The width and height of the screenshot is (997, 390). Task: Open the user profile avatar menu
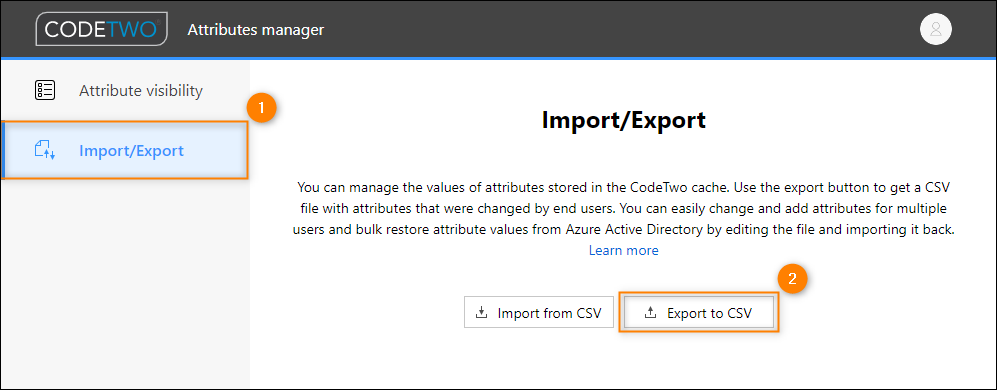tap(935, 29)
